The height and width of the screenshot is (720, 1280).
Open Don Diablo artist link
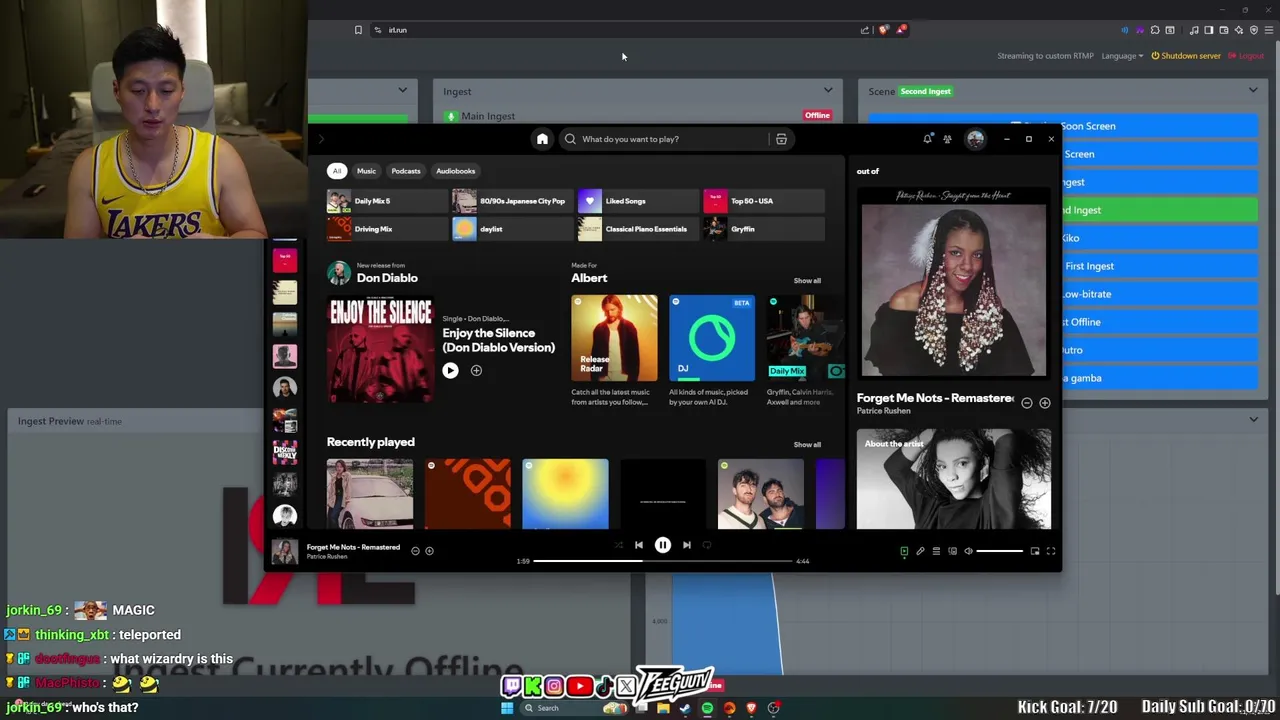[x=387, y=278]
